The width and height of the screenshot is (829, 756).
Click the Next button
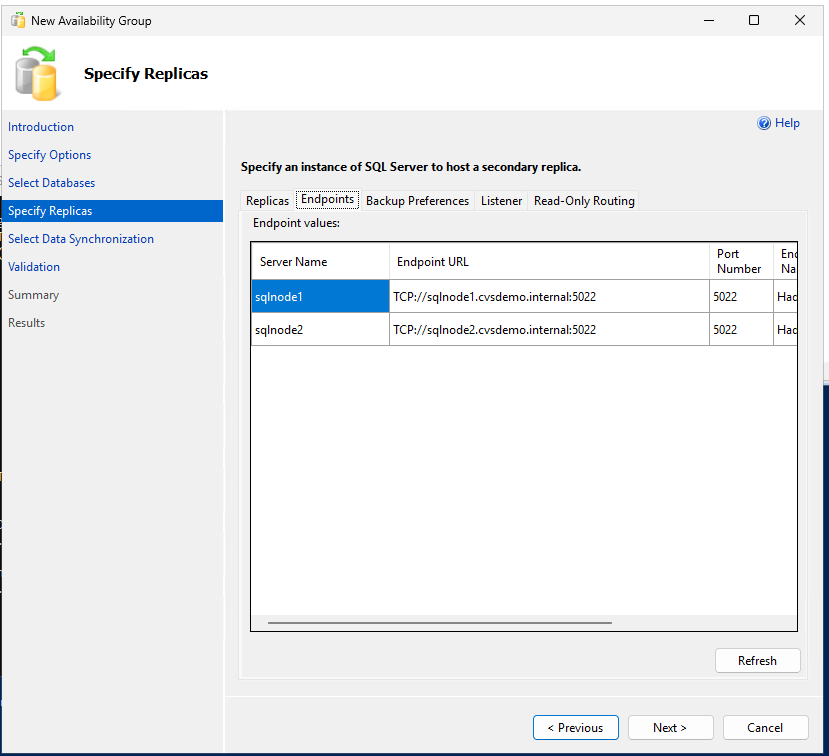[x=670, y=727]
